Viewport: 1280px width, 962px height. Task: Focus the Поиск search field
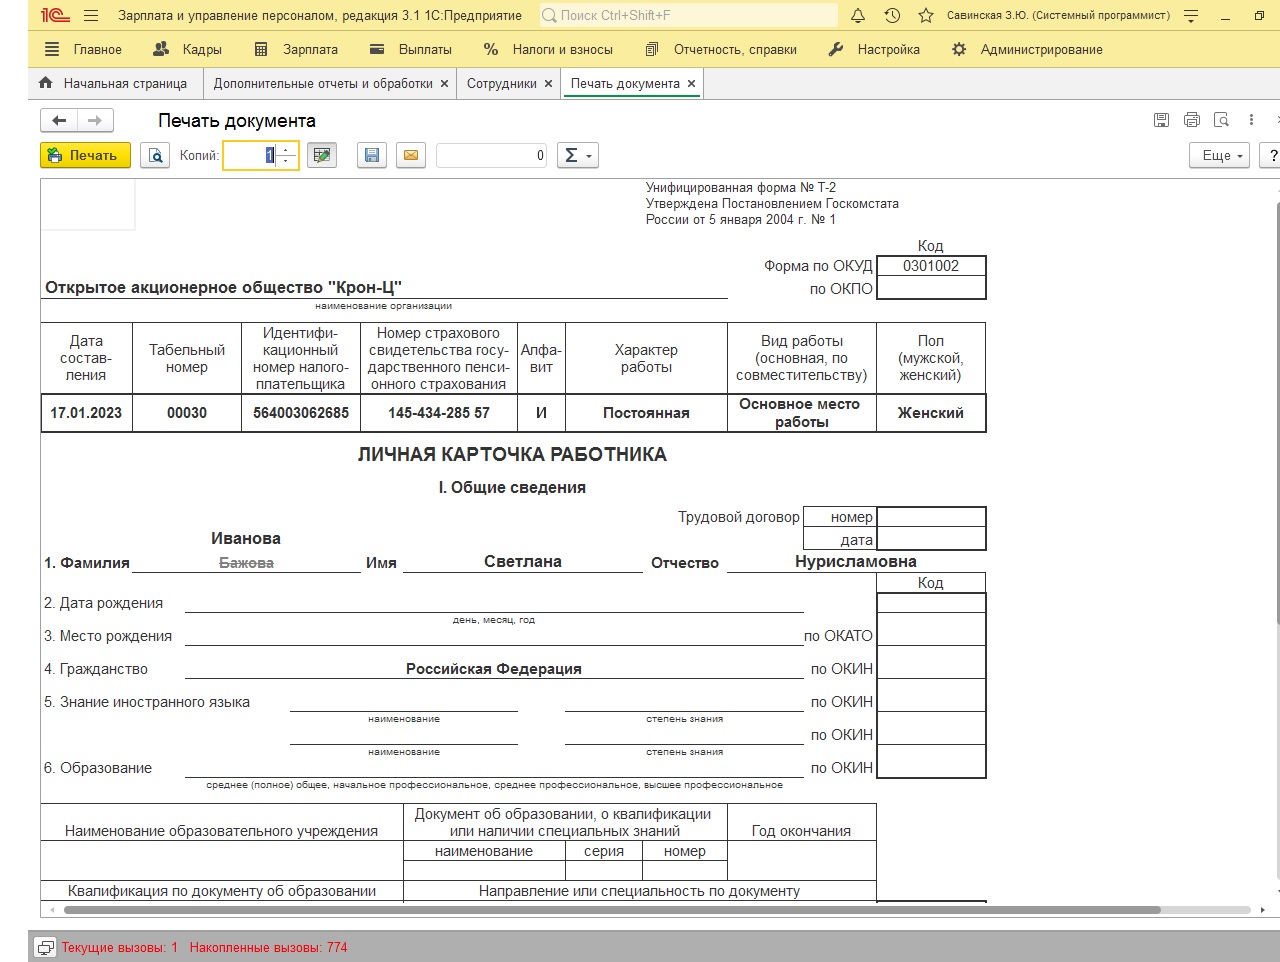point(689,15)
